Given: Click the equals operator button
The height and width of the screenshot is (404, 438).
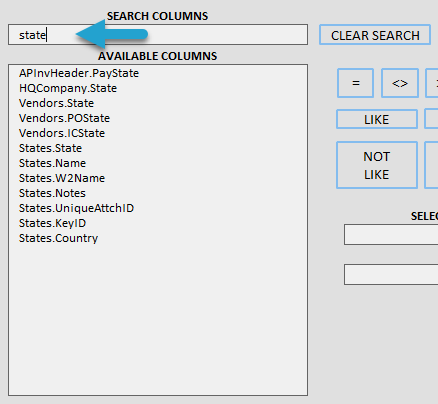Looking at the screenshot, I should pos(355,83).
